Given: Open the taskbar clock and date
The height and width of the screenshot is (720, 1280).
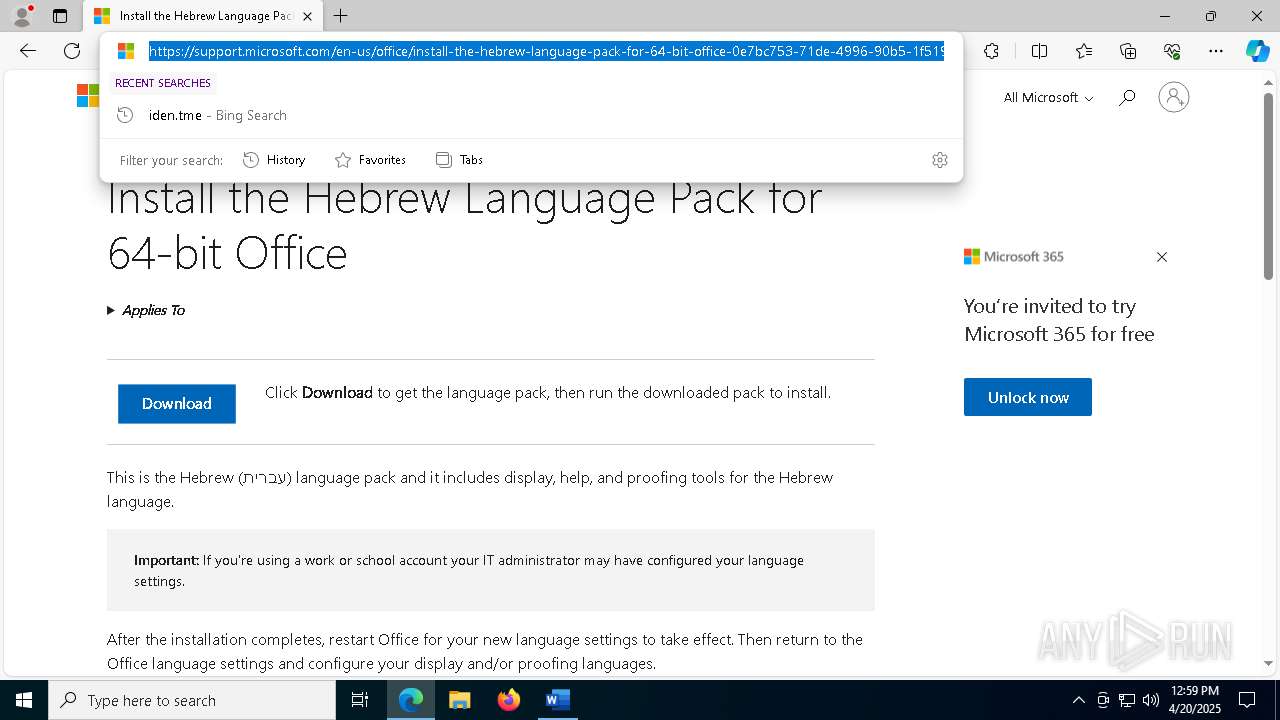Looking at the screenshot, I should (1195, 700).
